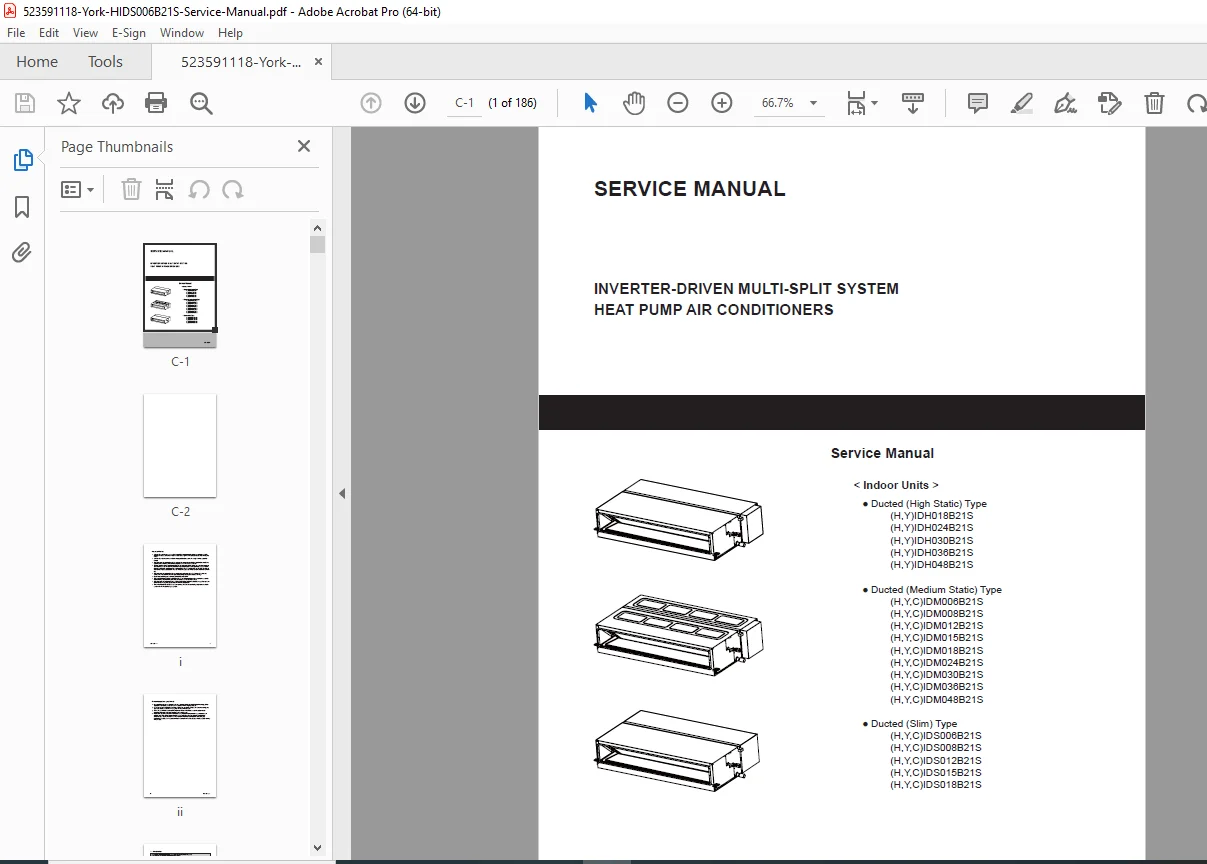Screen dimensions: 1207x864
Task: Open the Attachments paperclip panel
Action: 22,252
